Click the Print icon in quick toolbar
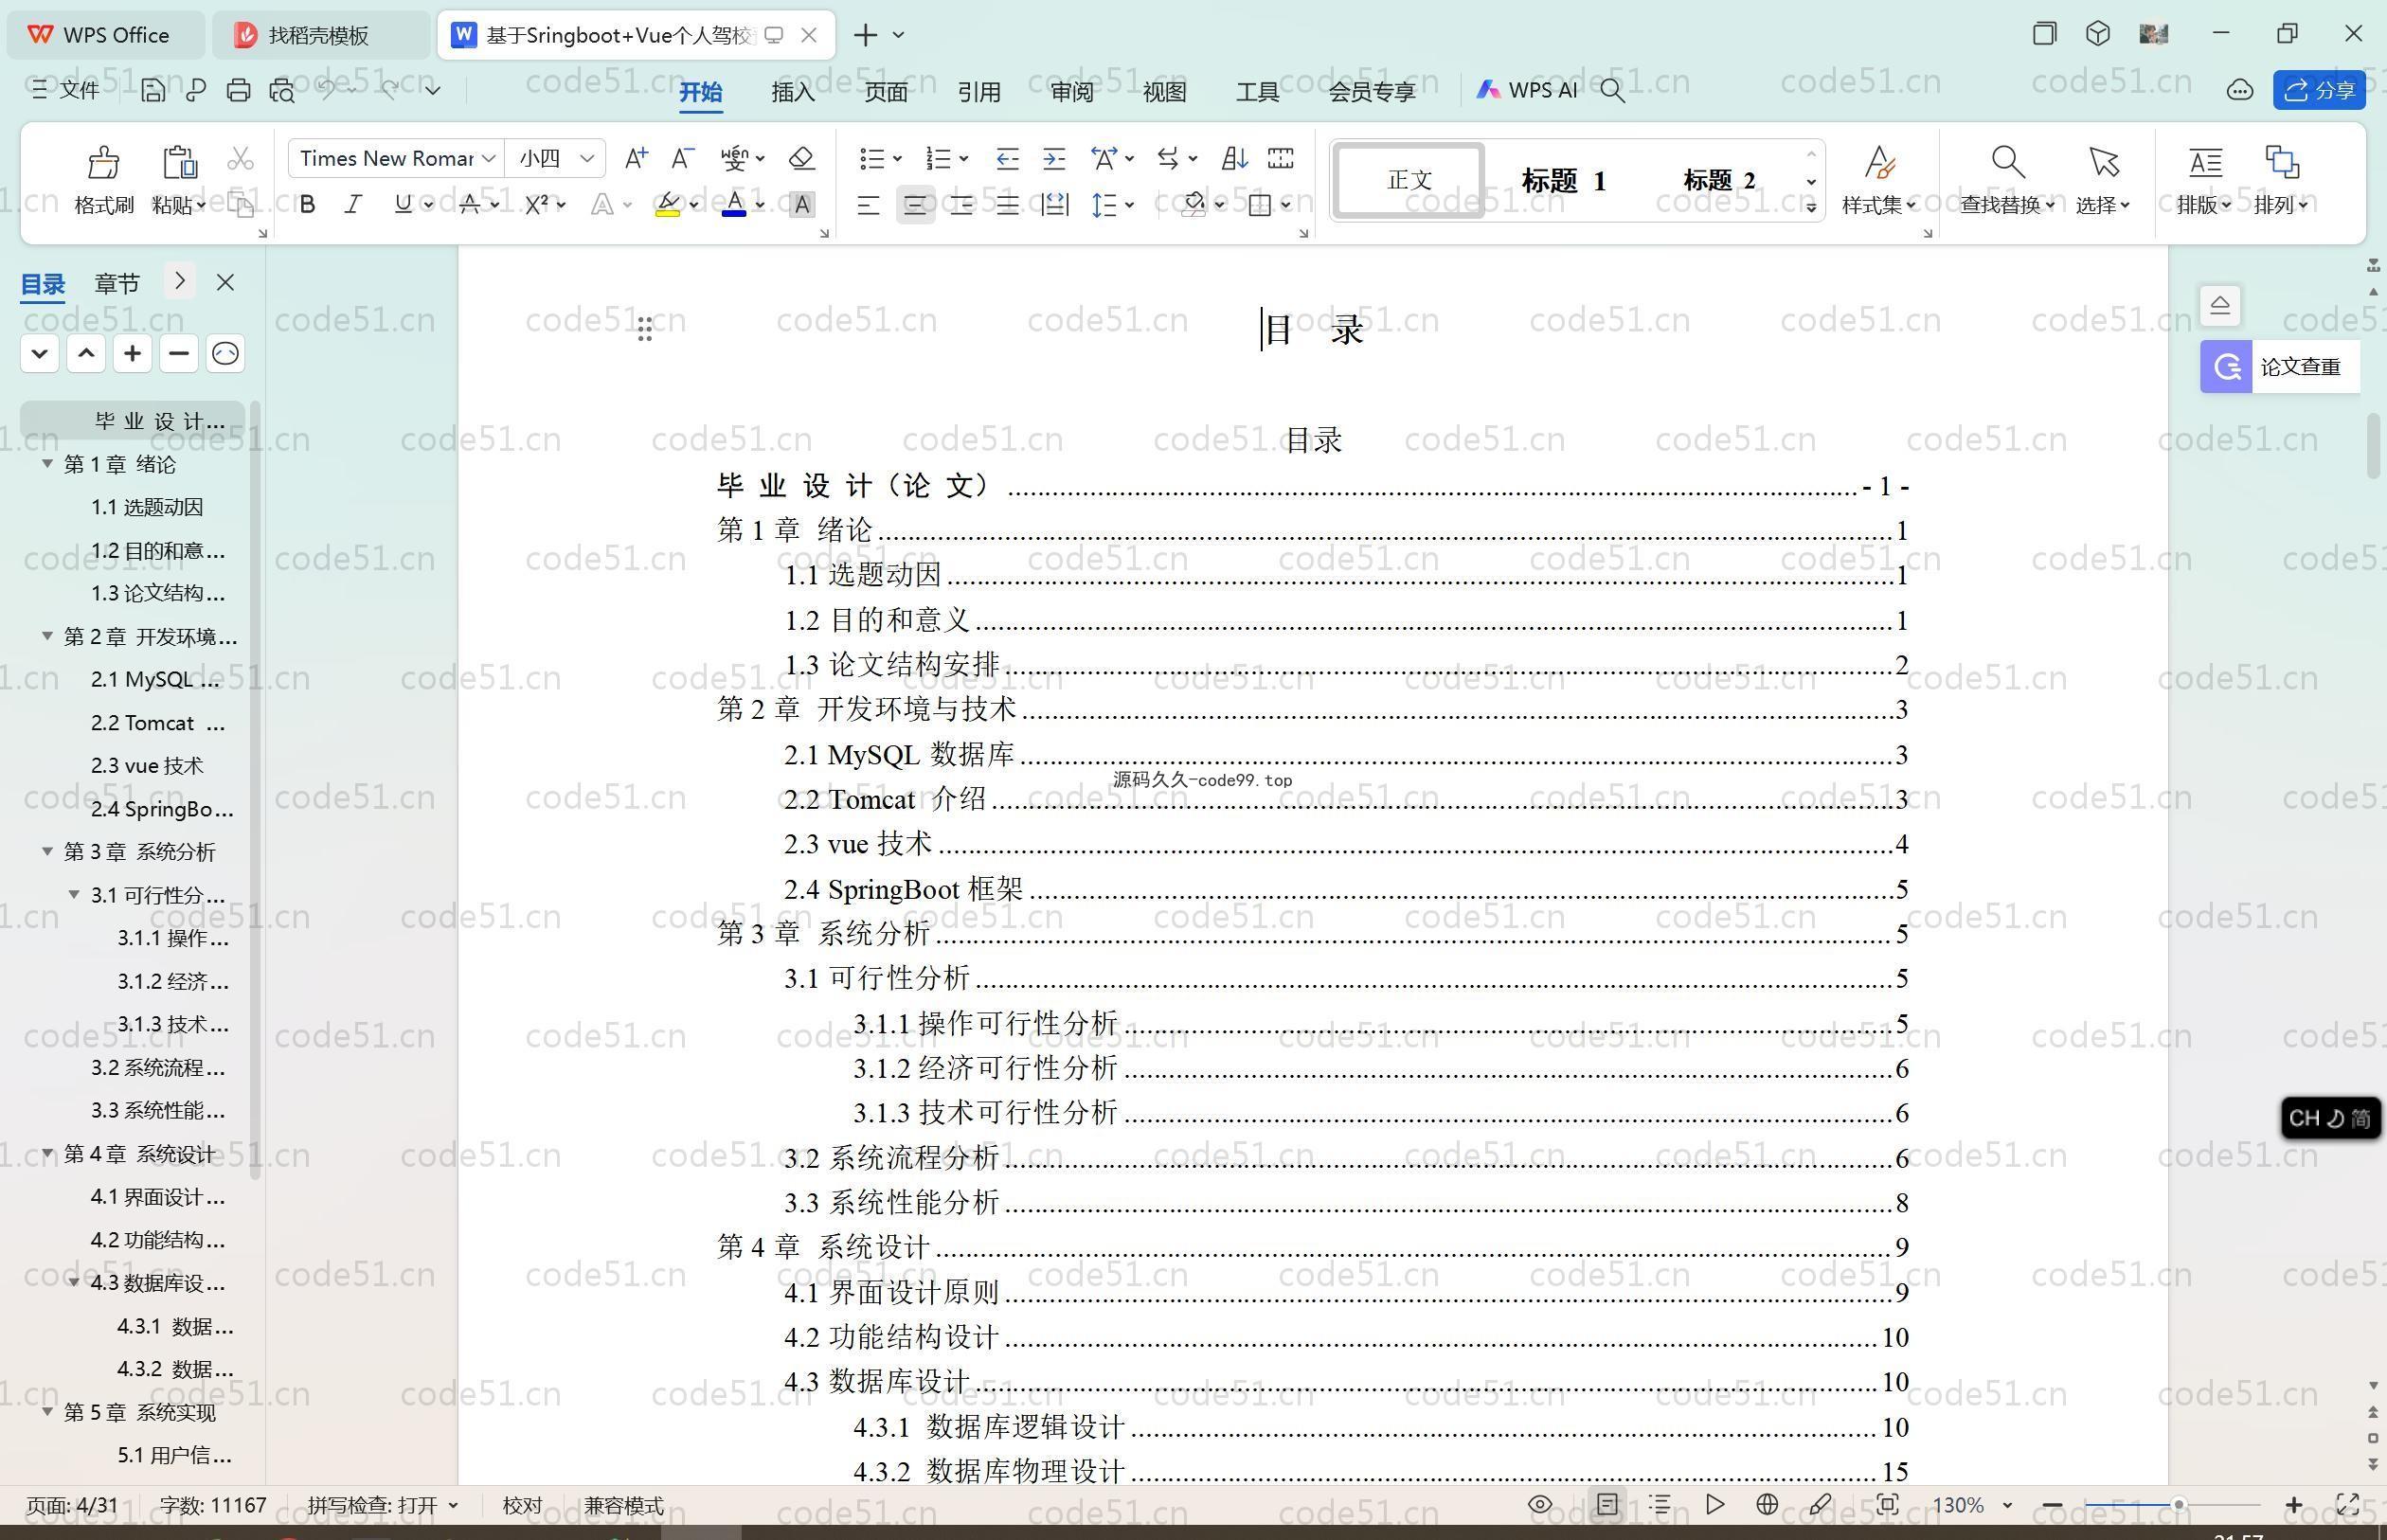 (x=238, y=90)
